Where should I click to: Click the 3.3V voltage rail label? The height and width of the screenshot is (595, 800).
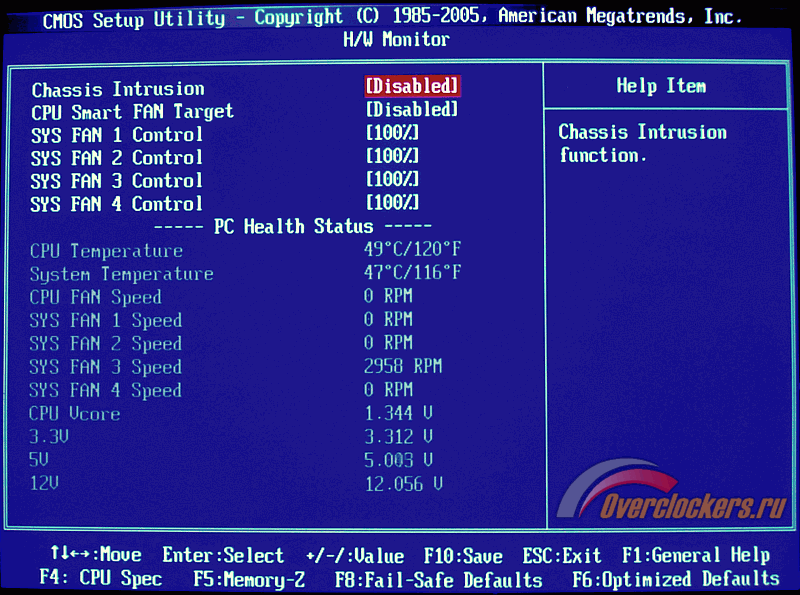point(49,437)
